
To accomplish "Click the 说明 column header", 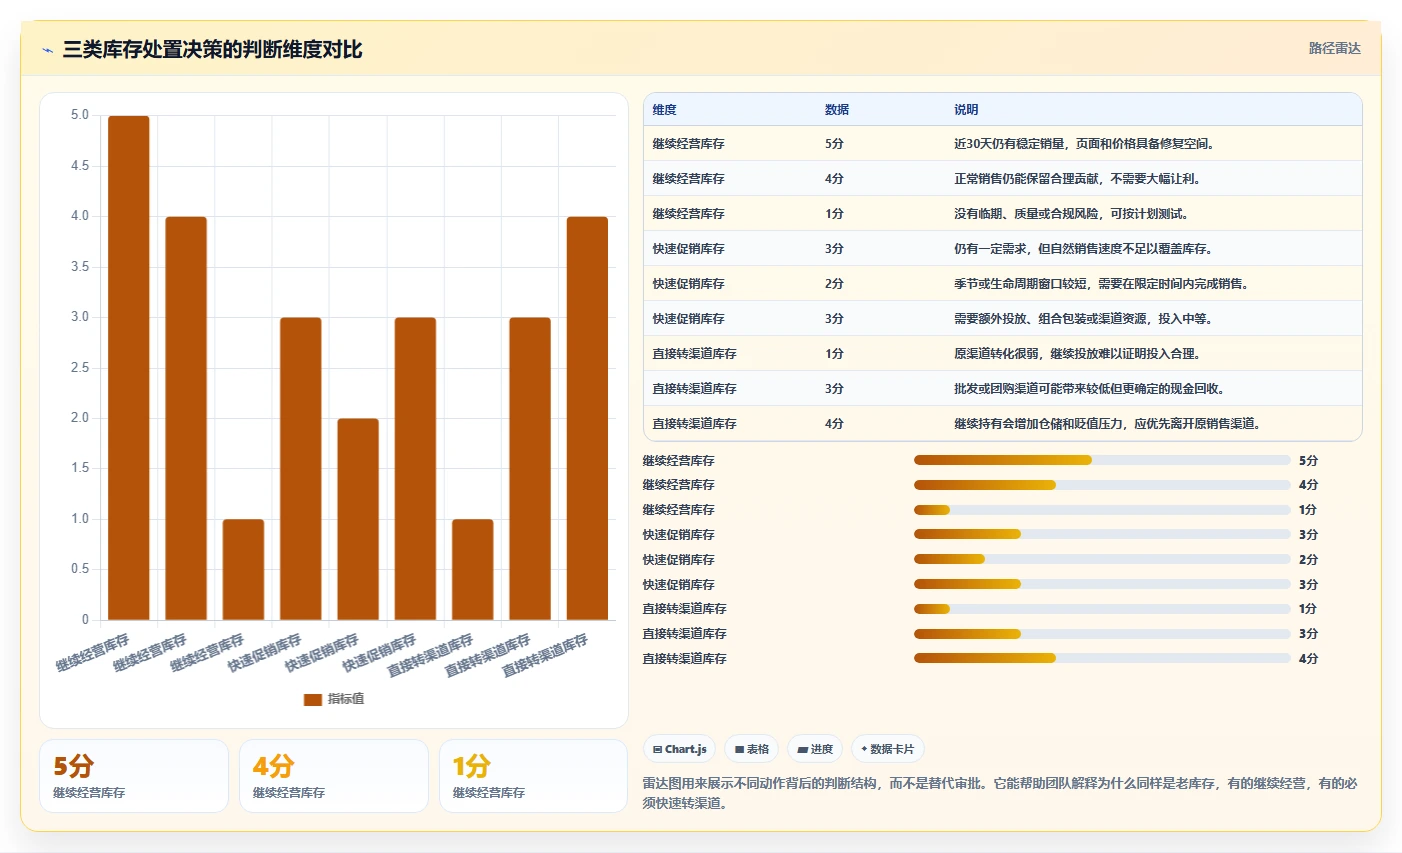I will coord(966,110).
